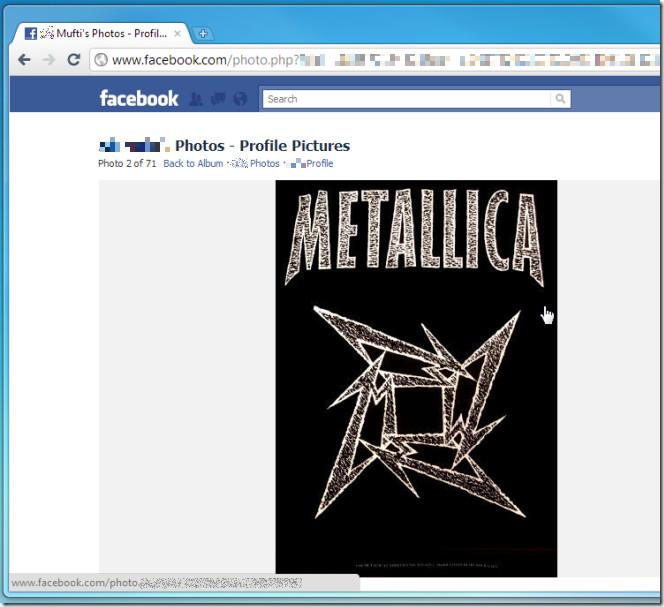Click inside the Facebook Search field

405,99
